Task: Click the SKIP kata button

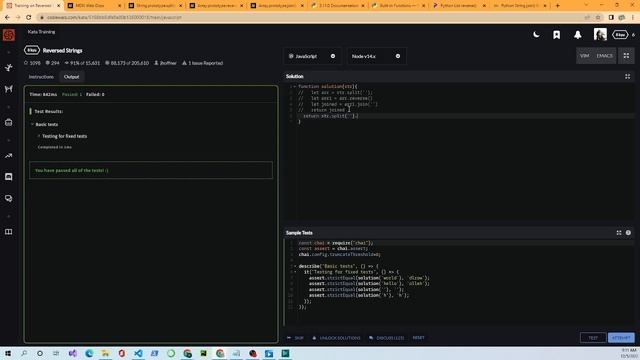Action: click(x=296, y=338)
